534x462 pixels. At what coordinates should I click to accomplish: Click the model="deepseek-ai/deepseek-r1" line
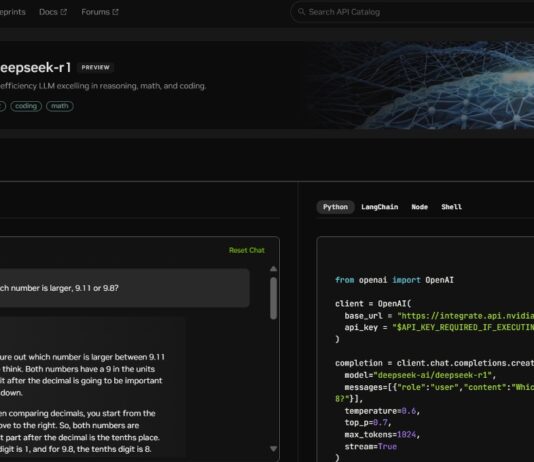click(420, 375)
